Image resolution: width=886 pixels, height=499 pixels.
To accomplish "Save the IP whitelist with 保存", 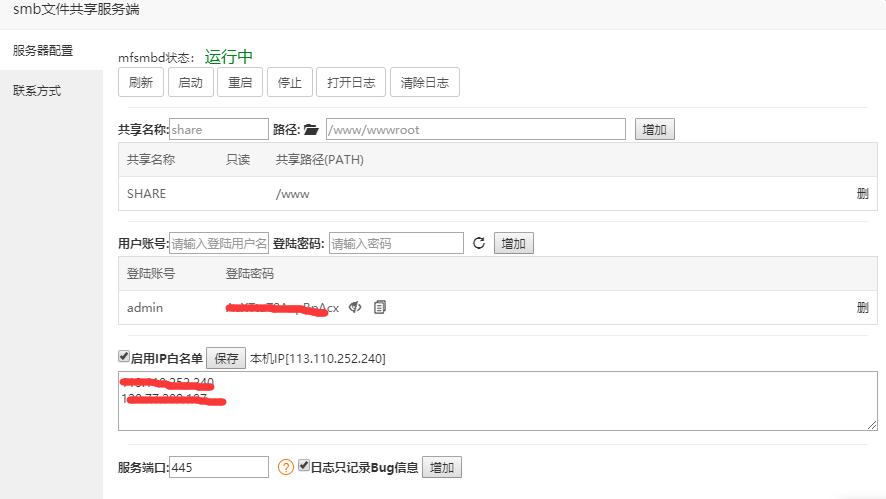I will pos(226,358).
